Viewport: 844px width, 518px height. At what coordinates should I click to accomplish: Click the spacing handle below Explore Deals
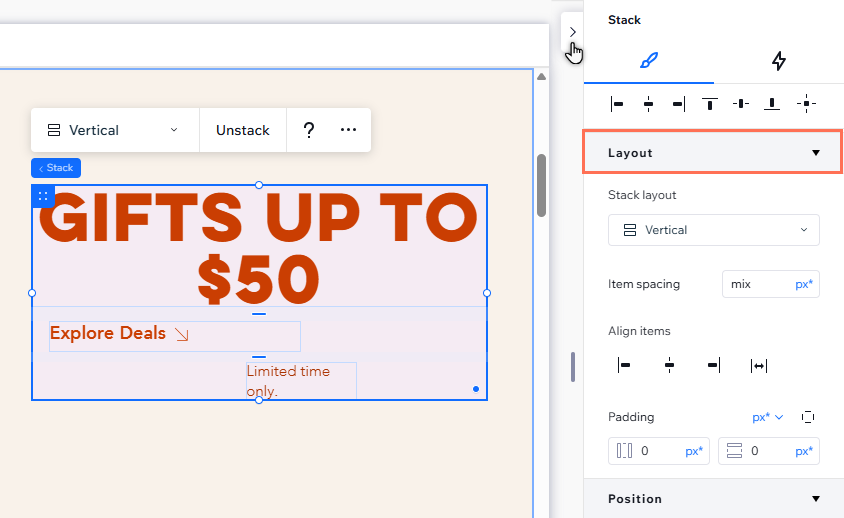[259, 357]
